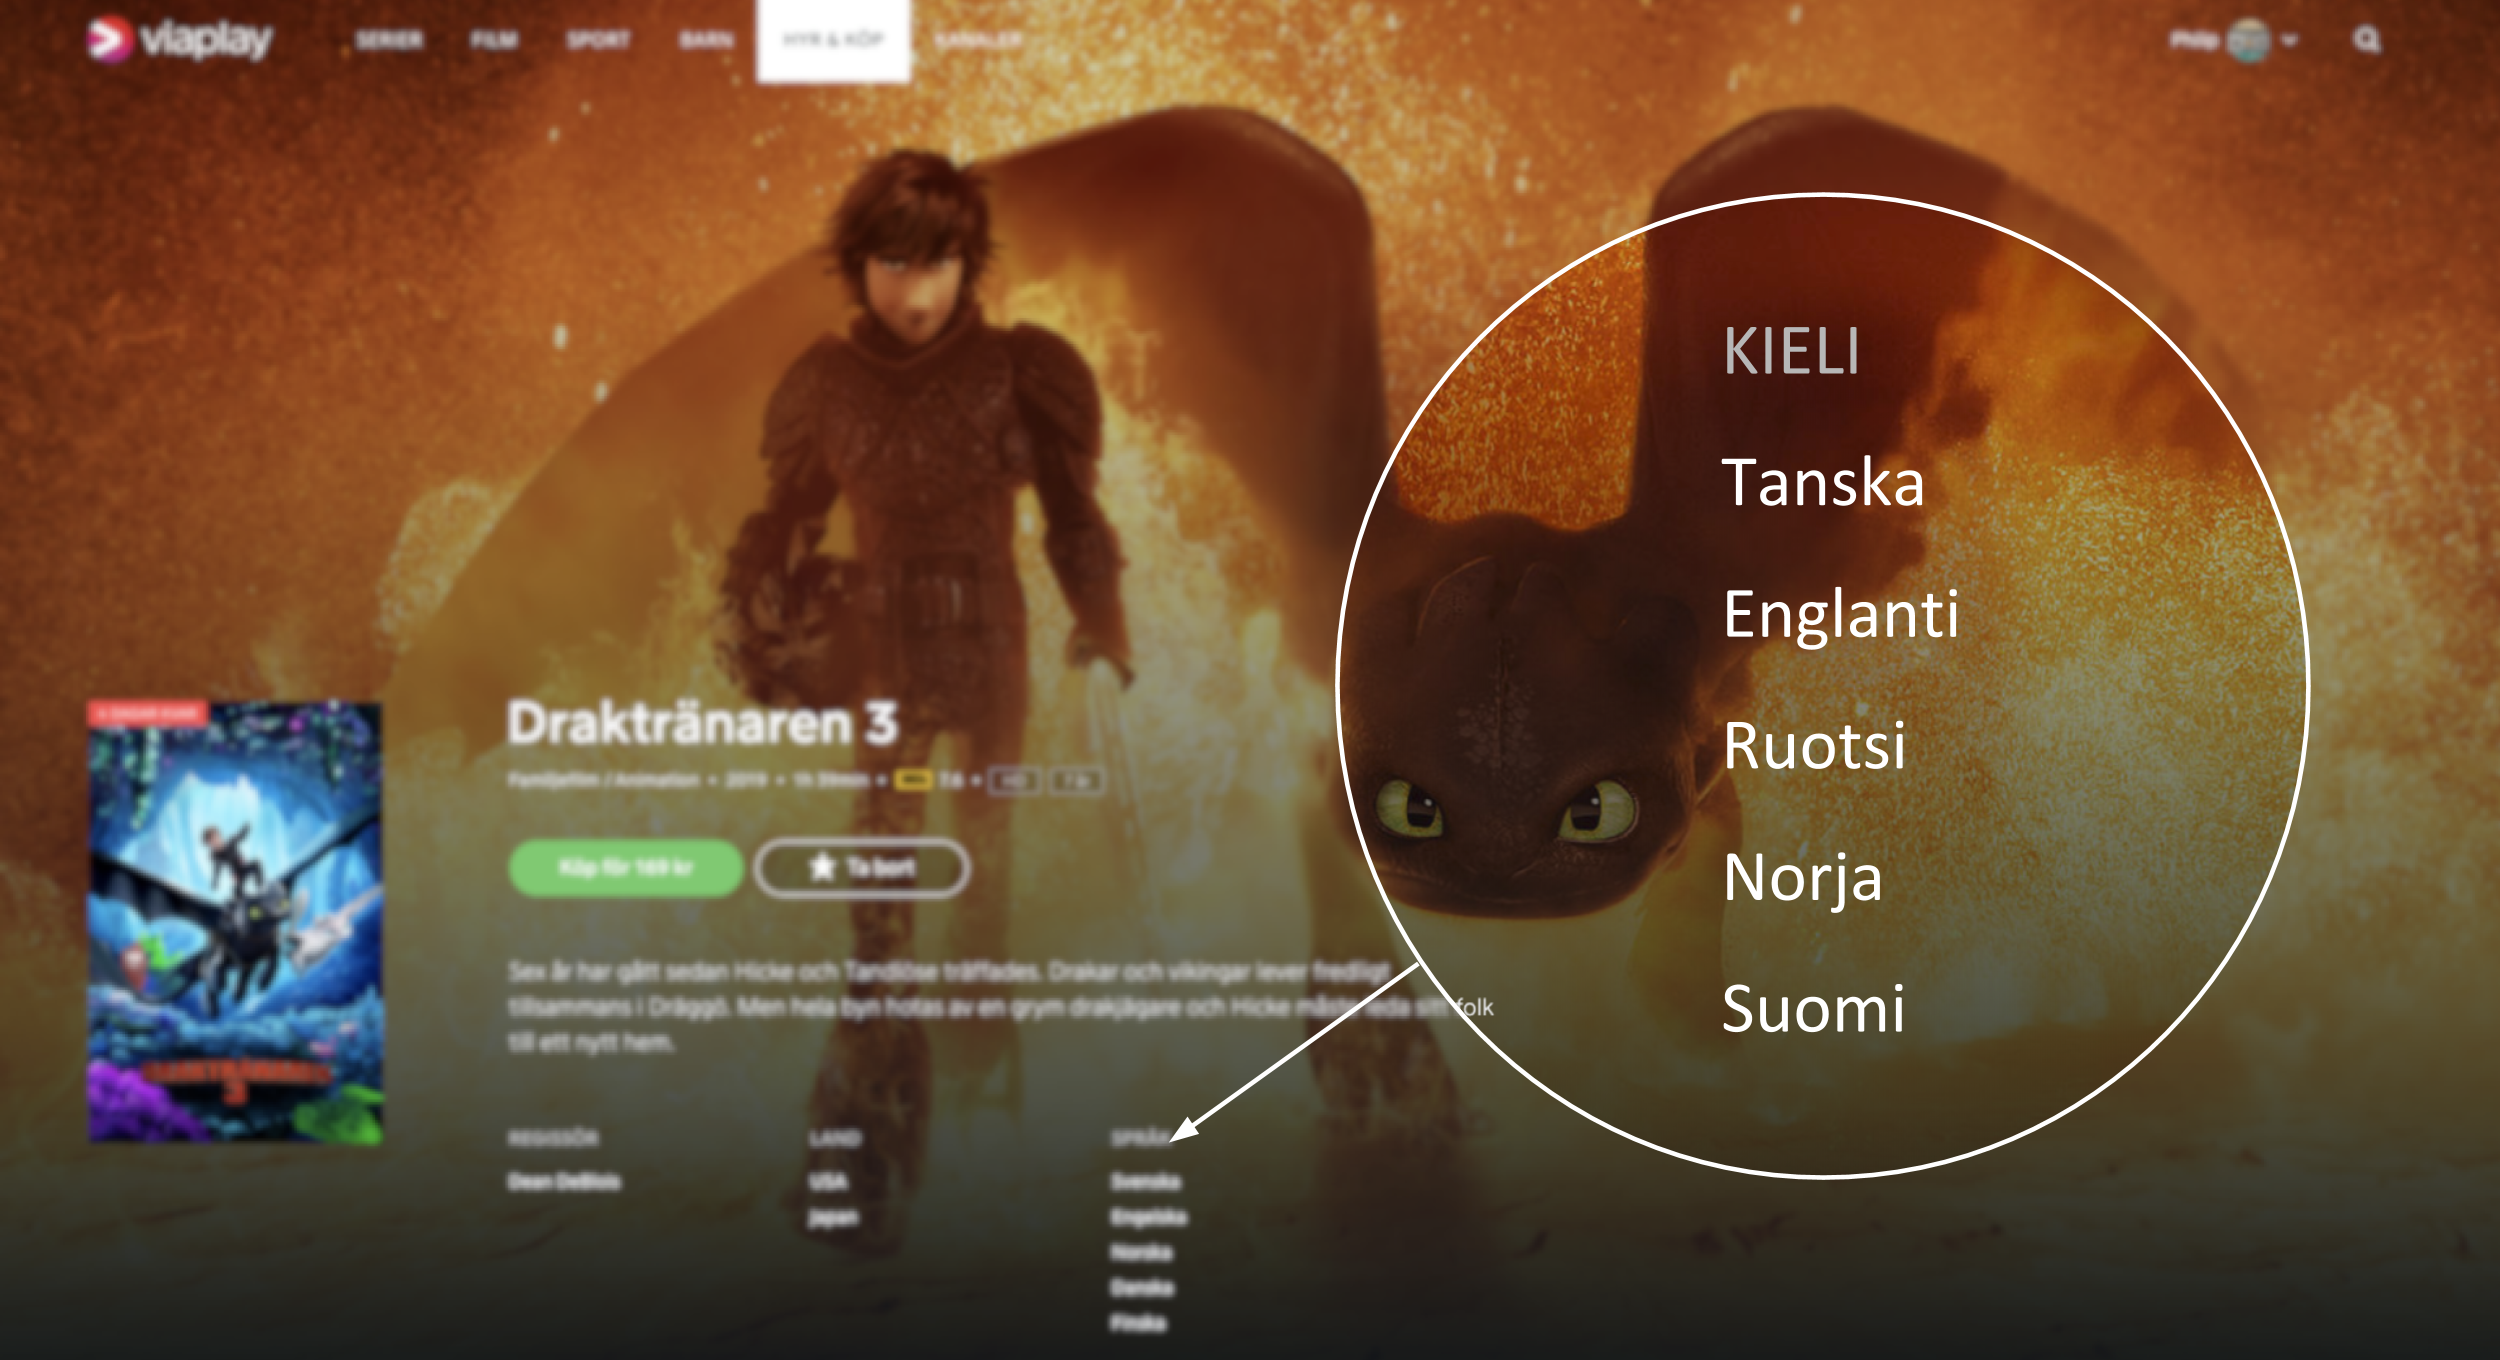Open the Barn section

click(706, 40)
